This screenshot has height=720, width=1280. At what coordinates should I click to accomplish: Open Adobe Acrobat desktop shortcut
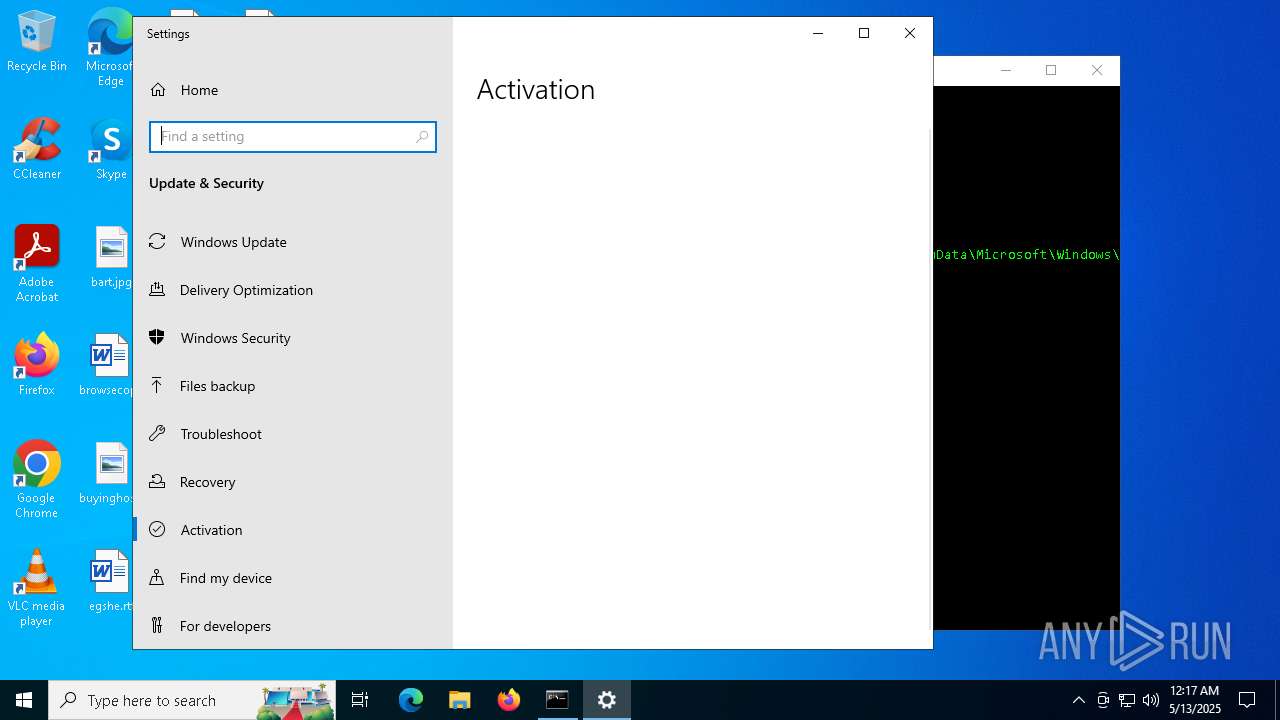point(37,264)
